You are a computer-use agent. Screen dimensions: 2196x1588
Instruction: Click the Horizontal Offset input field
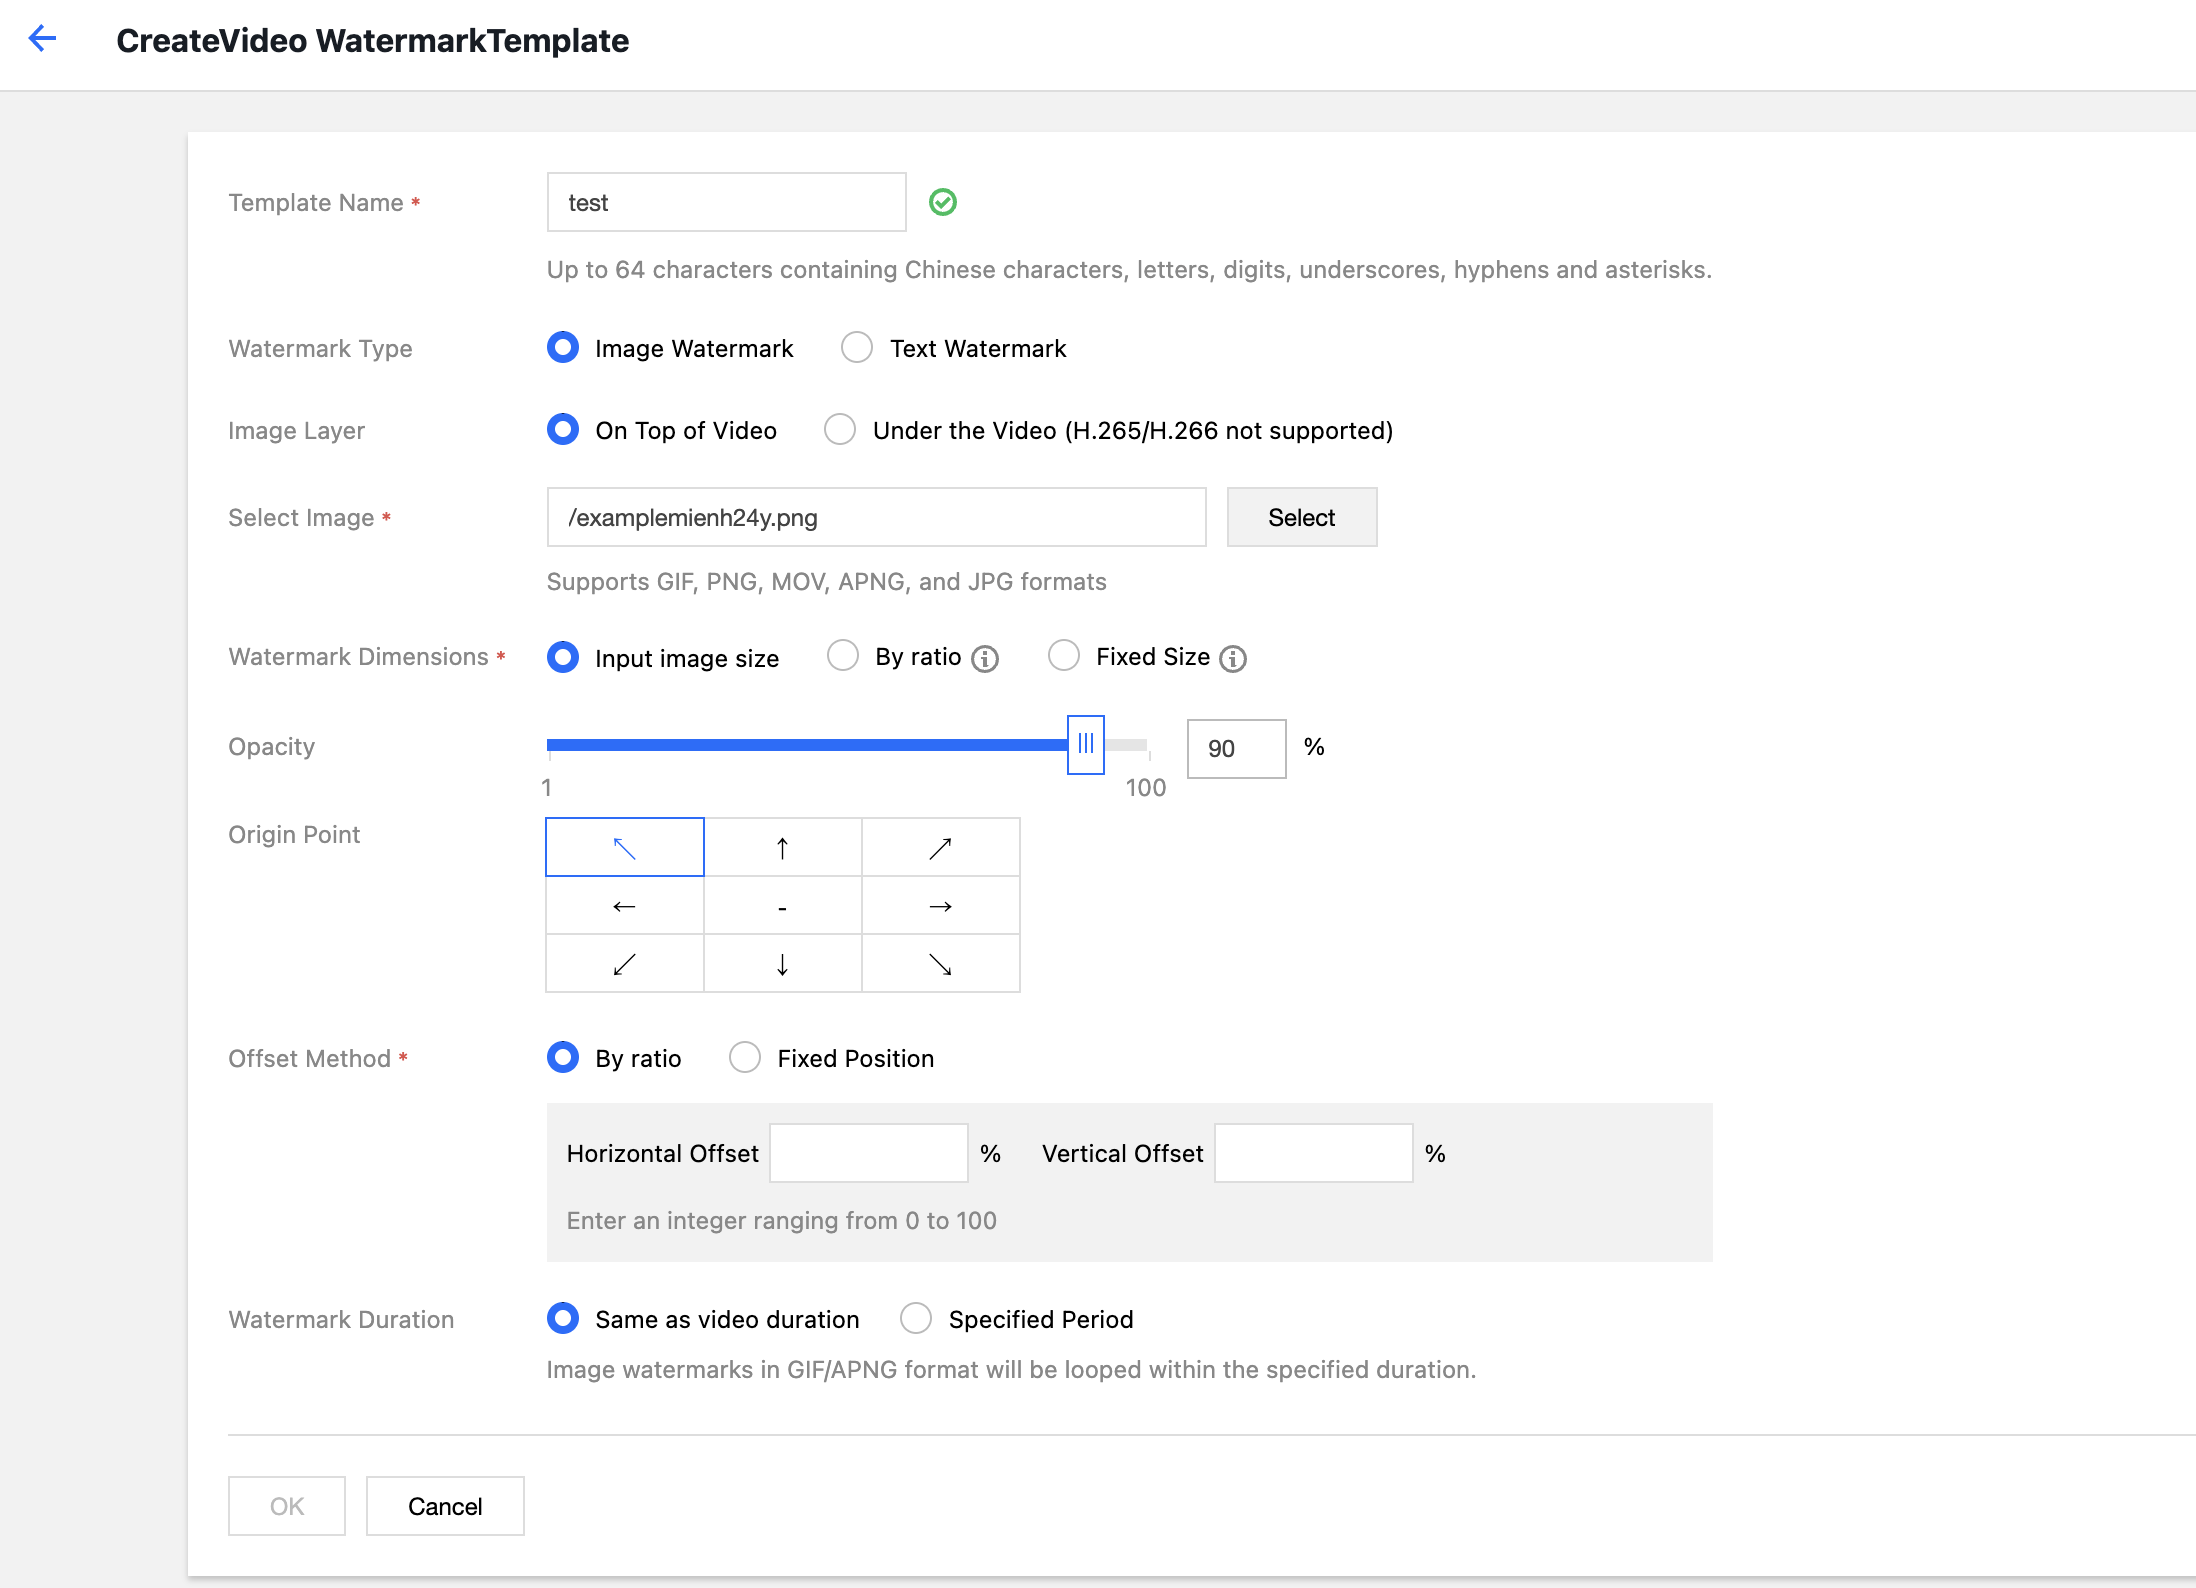point(868,1153)
